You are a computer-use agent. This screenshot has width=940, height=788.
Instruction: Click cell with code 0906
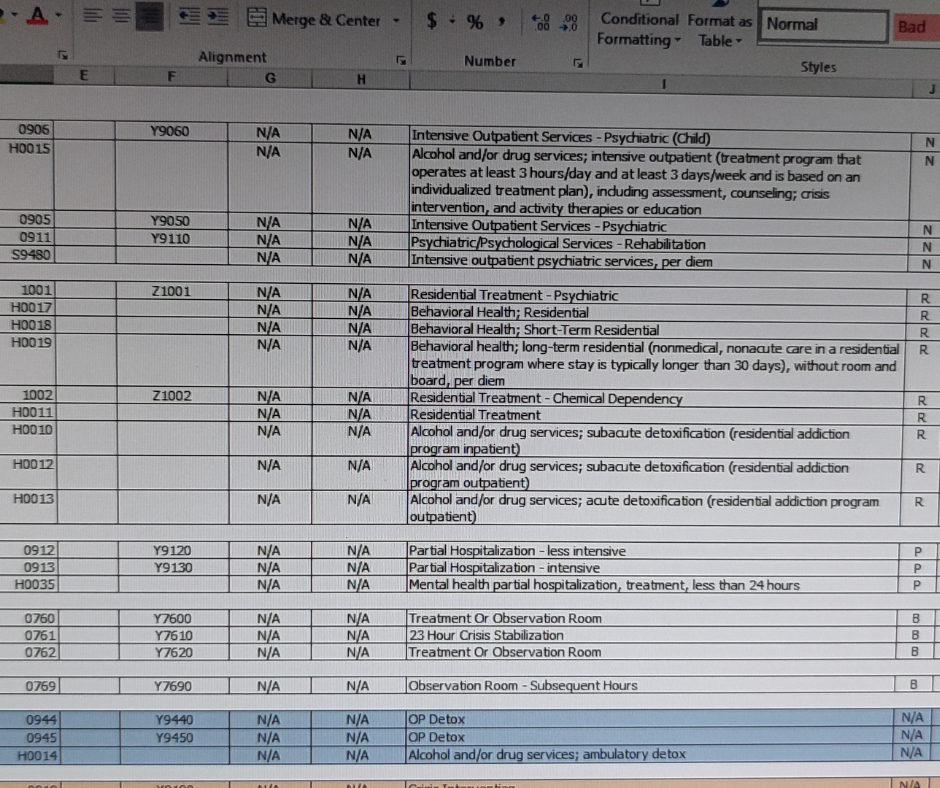tap(27, 130)
